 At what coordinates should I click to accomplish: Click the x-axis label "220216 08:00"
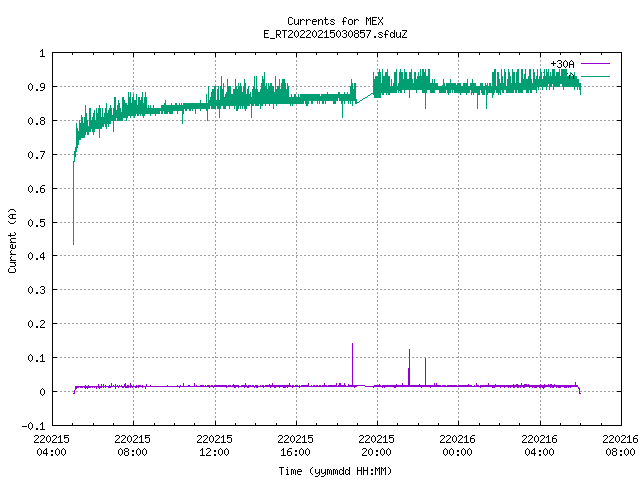click(620, 445)
